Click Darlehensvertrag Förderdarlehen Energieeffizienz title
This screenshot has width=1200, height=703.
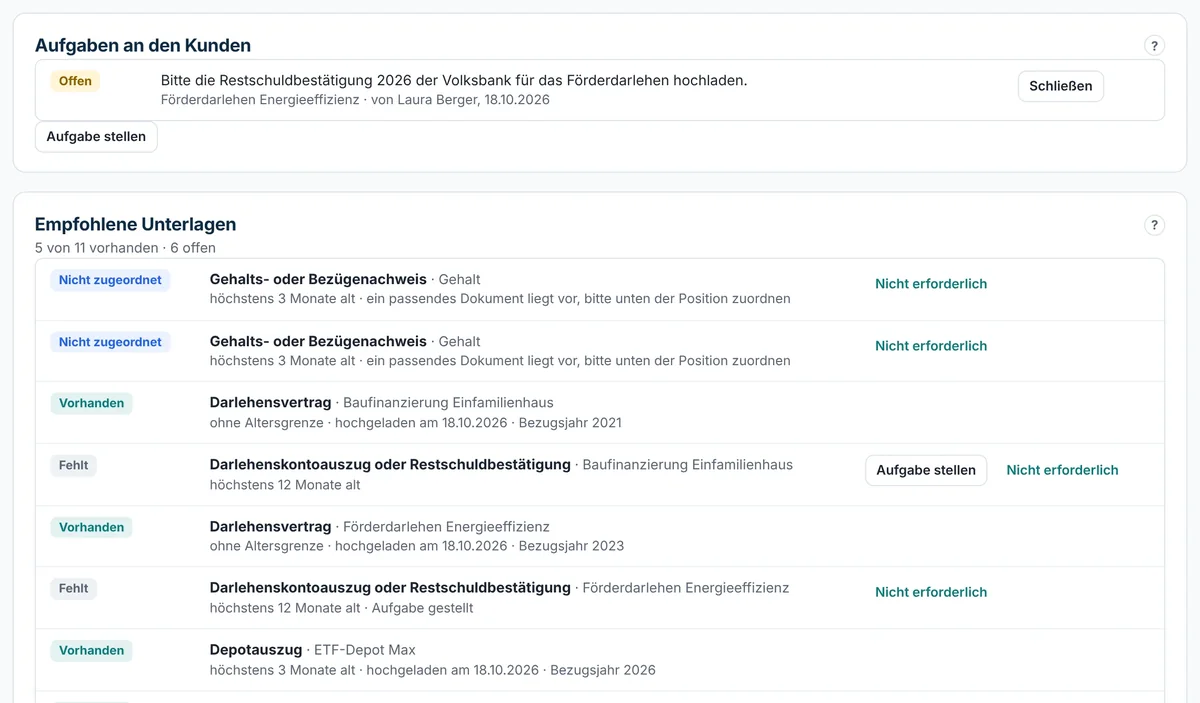tap(379, 526)
